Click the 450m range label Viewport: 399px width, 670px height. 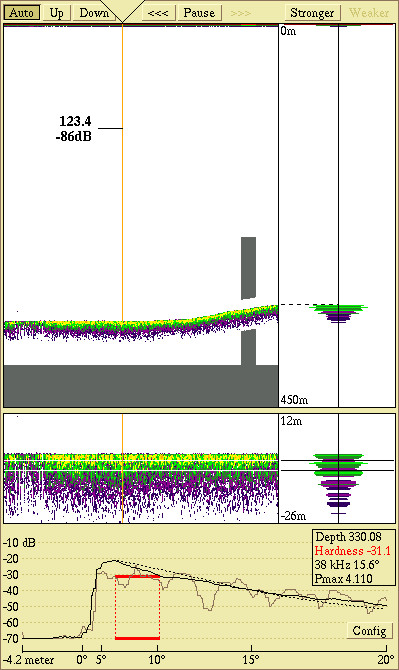point(294,400)
